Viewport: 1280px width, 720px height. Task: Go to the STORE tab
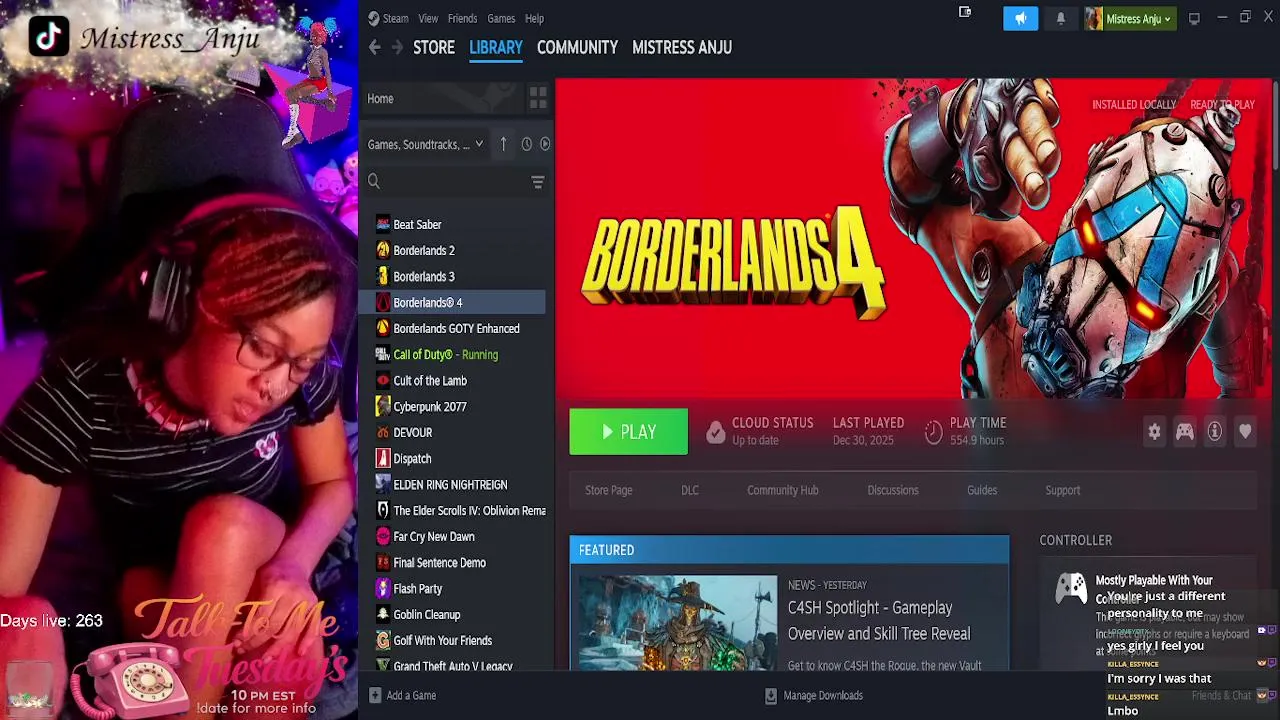(434, 47)
